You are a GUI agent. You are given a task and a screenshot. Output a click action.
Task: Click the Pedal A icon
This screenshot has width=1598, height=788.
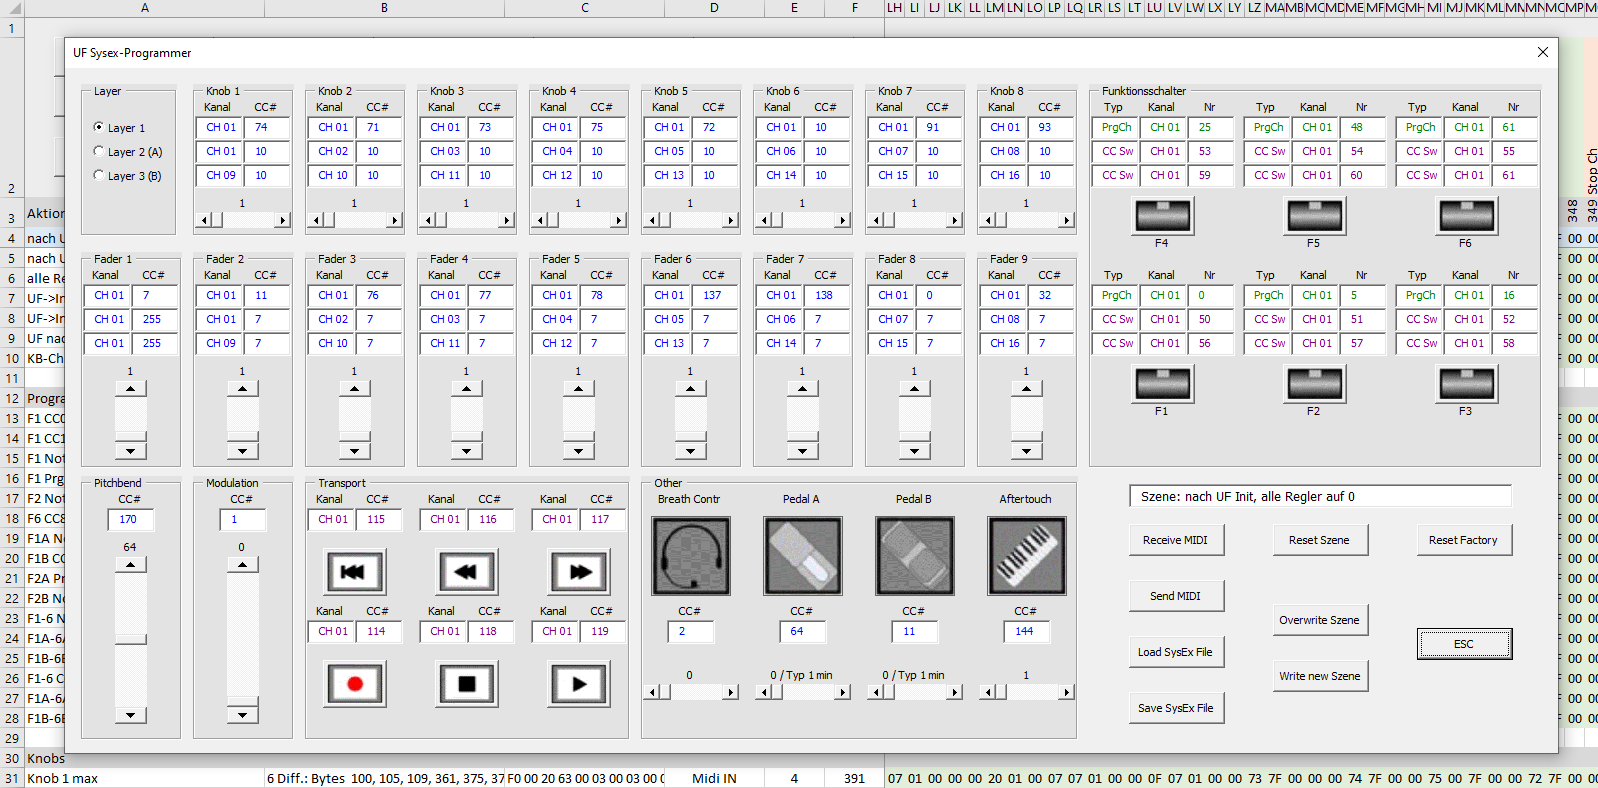[x=802, y=556]
